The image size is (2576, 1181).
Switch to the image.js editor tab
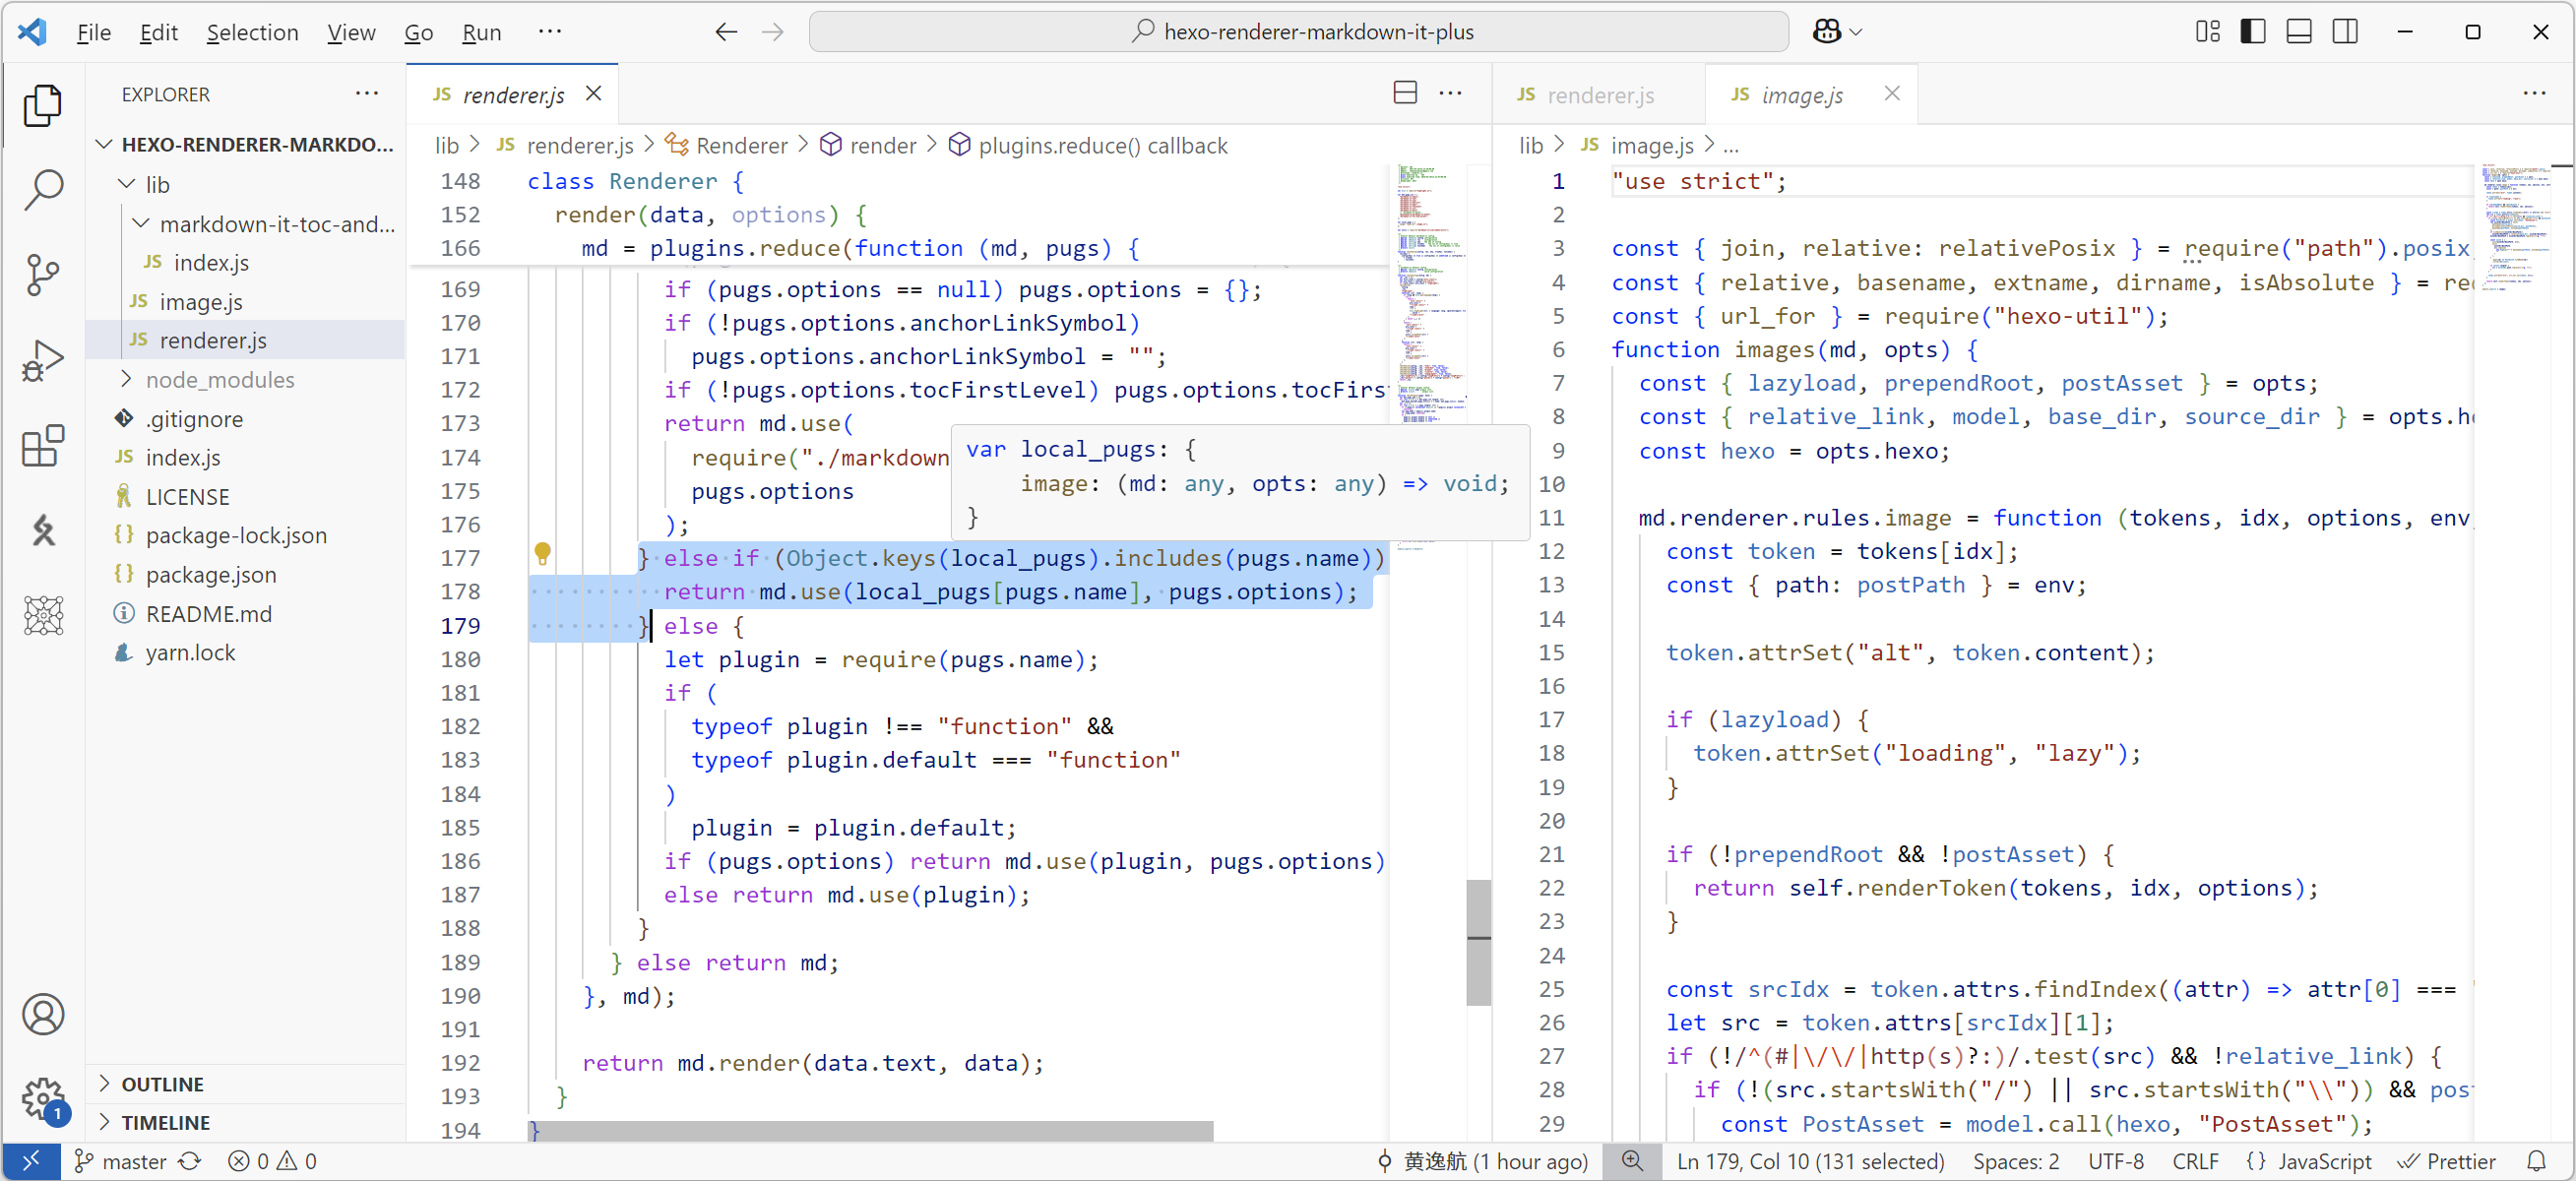click(x=1800, y=95)
